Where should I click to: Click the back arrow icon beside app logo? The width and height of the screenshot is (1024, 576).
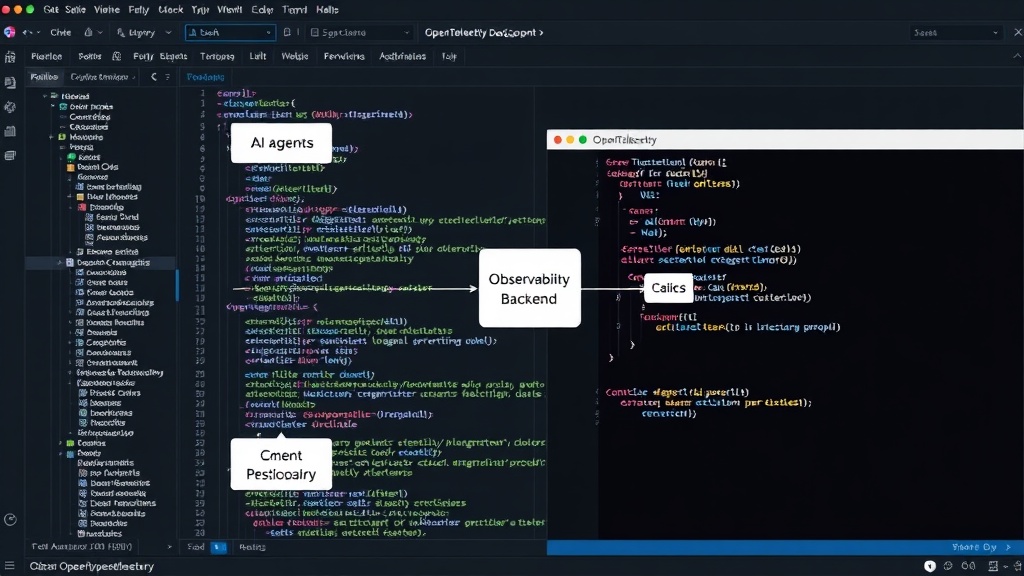click(x=27, y=32)
